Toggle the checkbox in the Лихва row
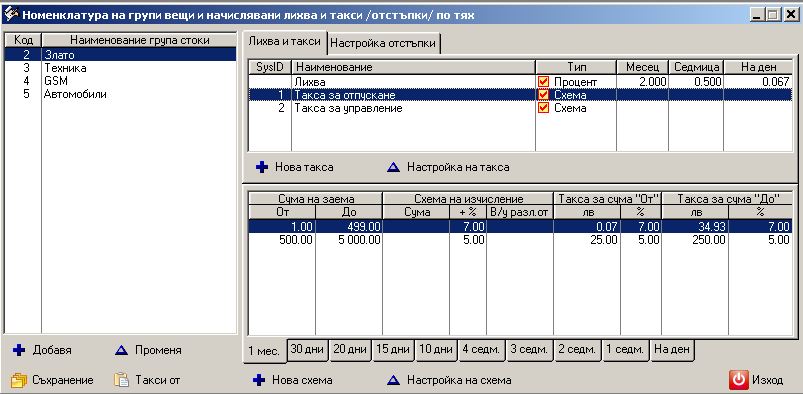Viewport: 803px width, 394px height. coord(543,81)
